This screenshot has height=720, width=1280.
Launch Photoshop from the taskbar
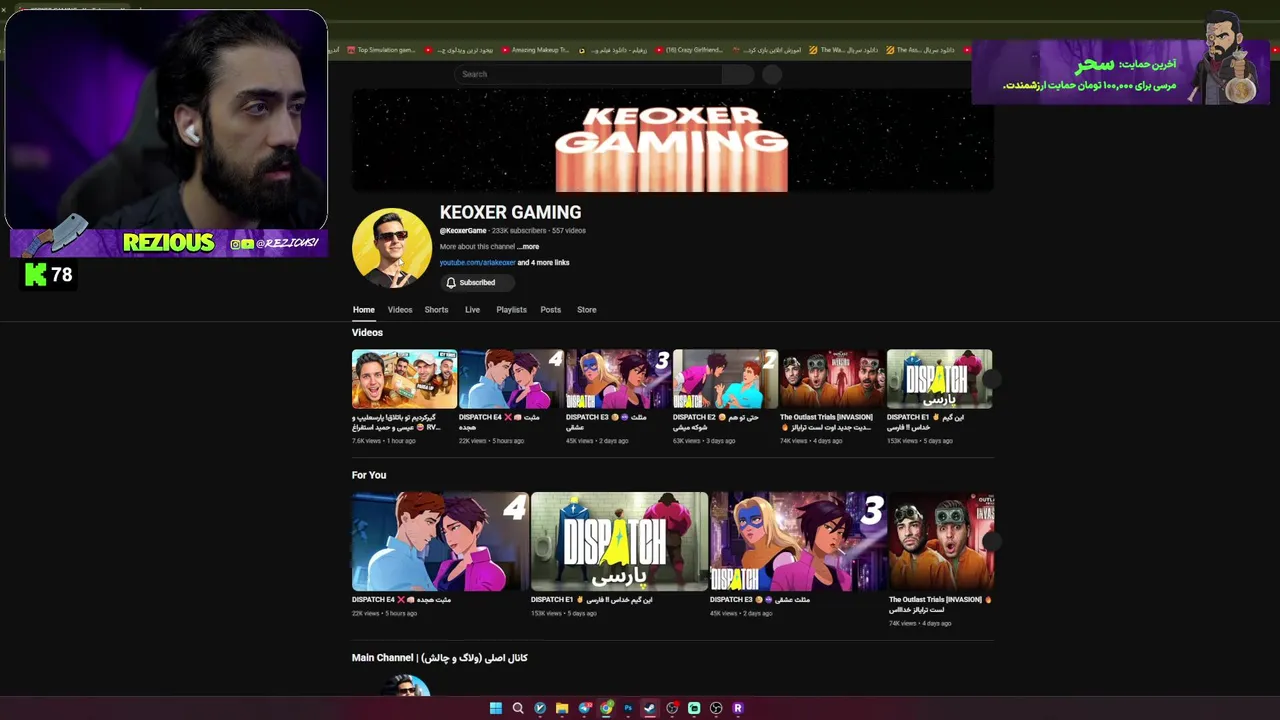coord(628,708)
